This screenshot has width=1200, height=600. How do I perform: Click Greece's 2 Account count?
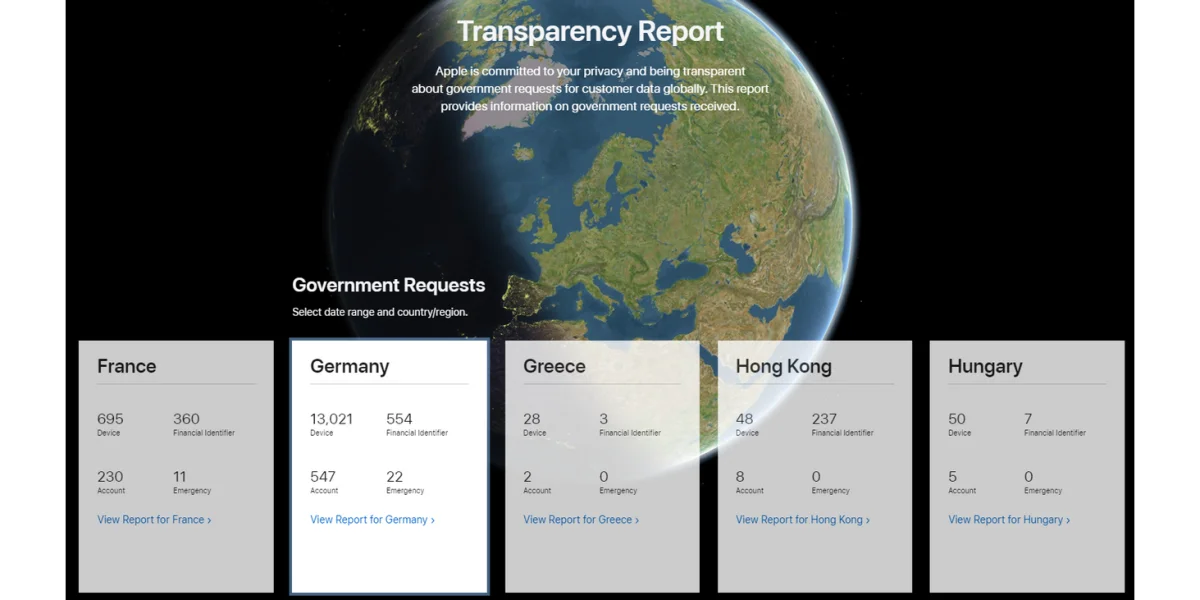(527, 477)
